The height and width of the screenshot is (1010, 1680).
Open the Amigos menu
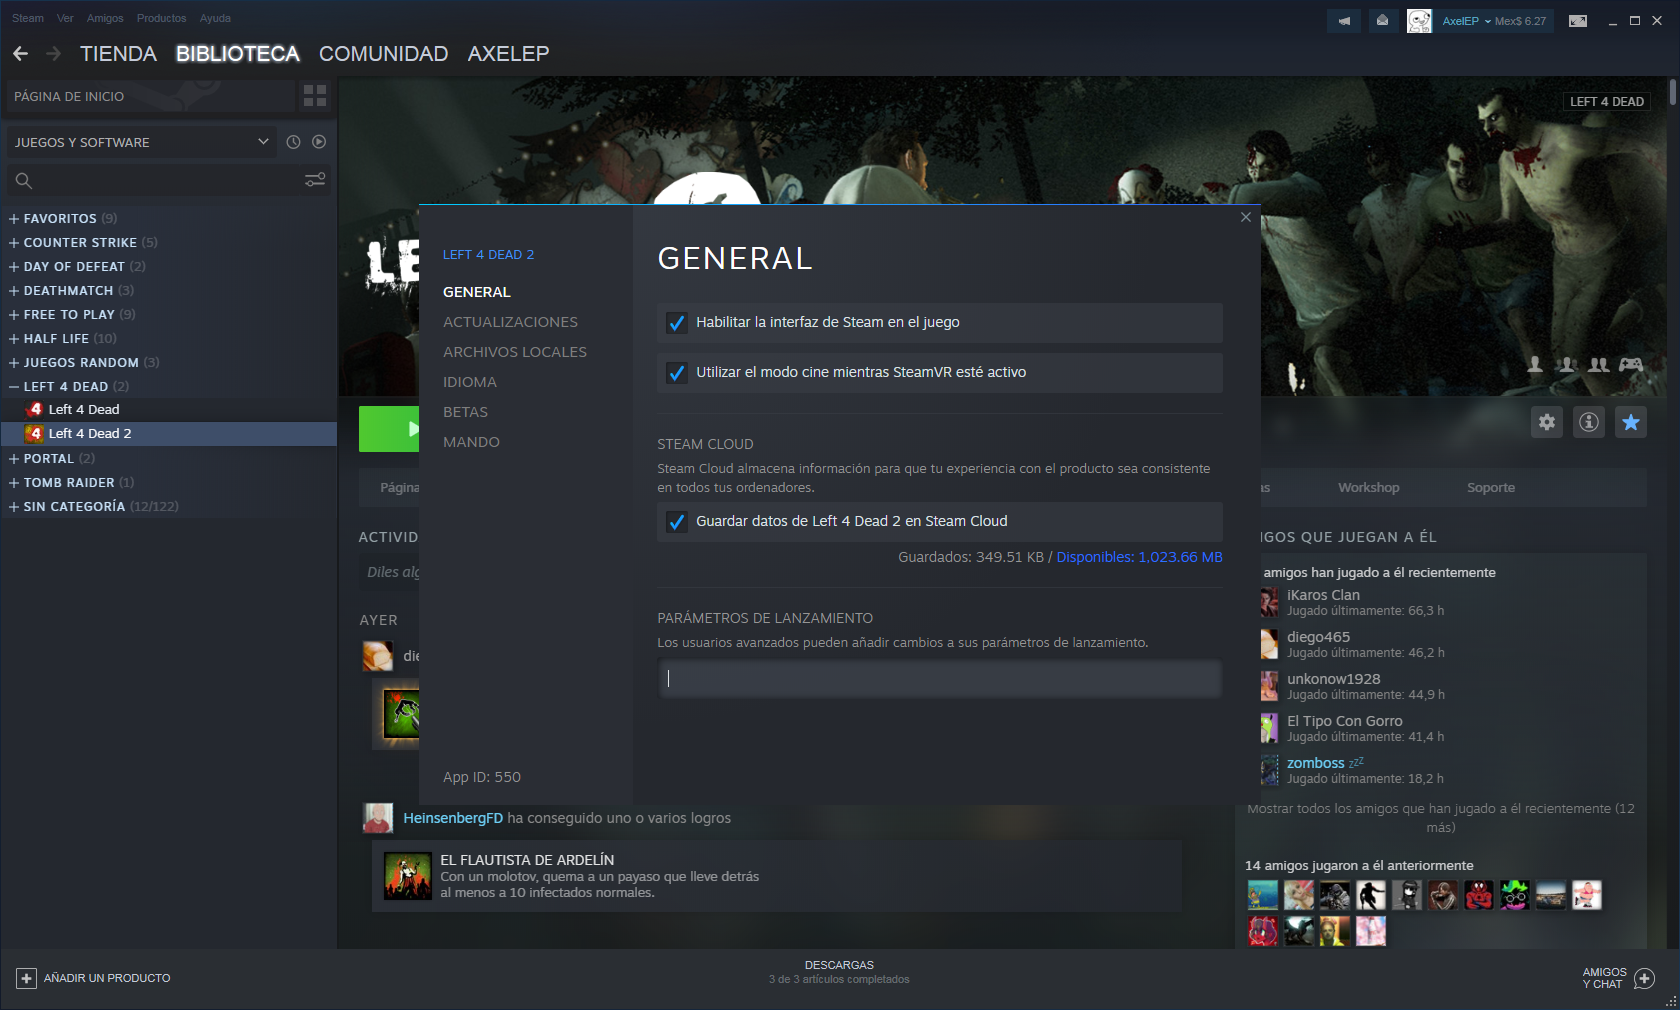coord(105,18)
